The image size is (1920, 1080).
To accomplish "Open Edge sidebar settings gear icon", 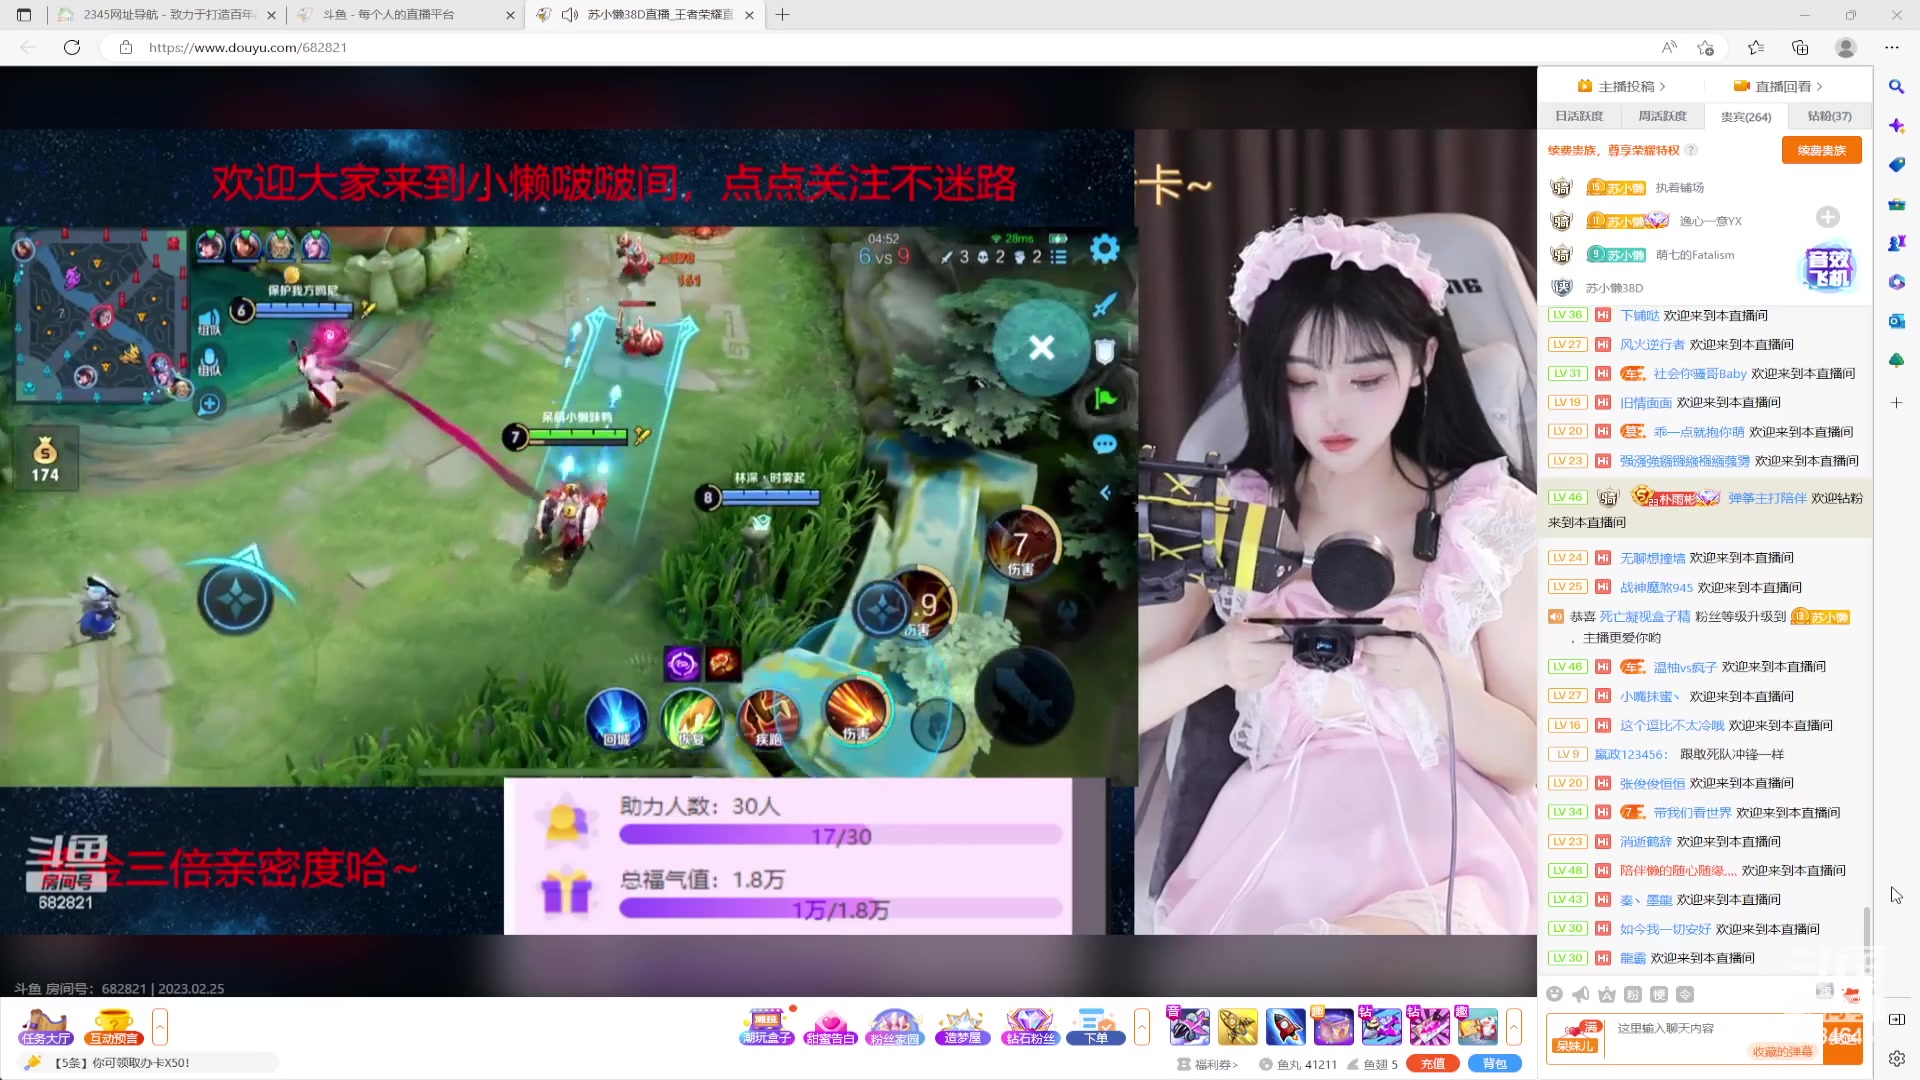I will pyautogui.click(x=1896, y=1058).
